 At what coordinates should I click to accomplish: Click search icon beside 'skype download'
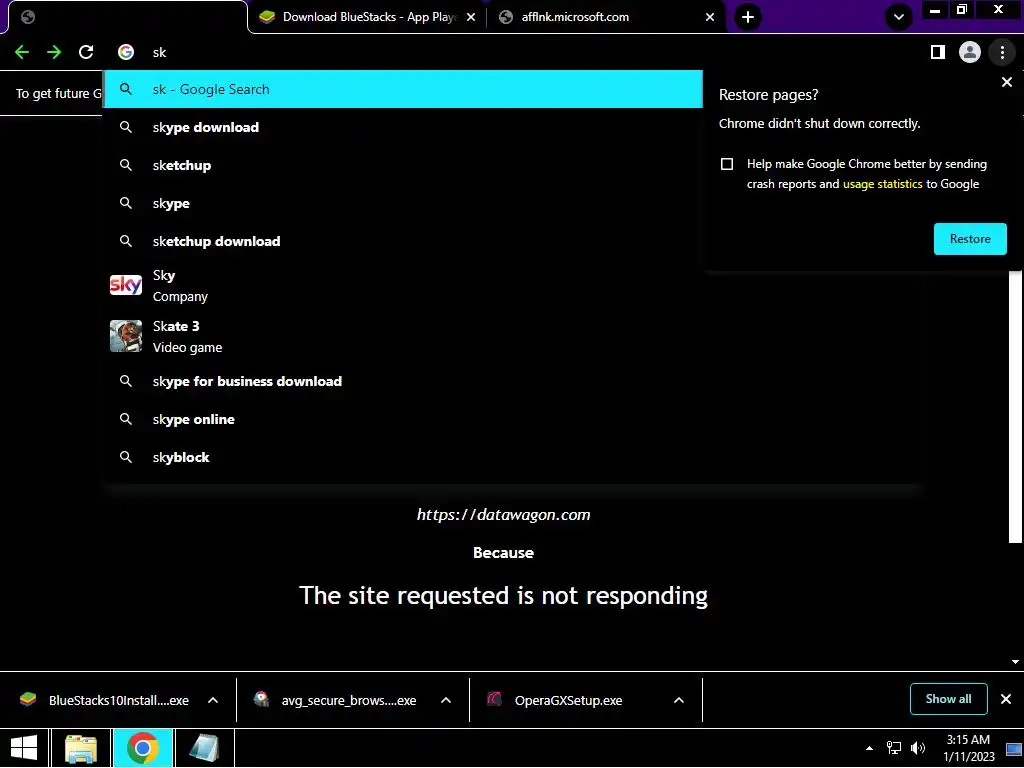[126, 127]
